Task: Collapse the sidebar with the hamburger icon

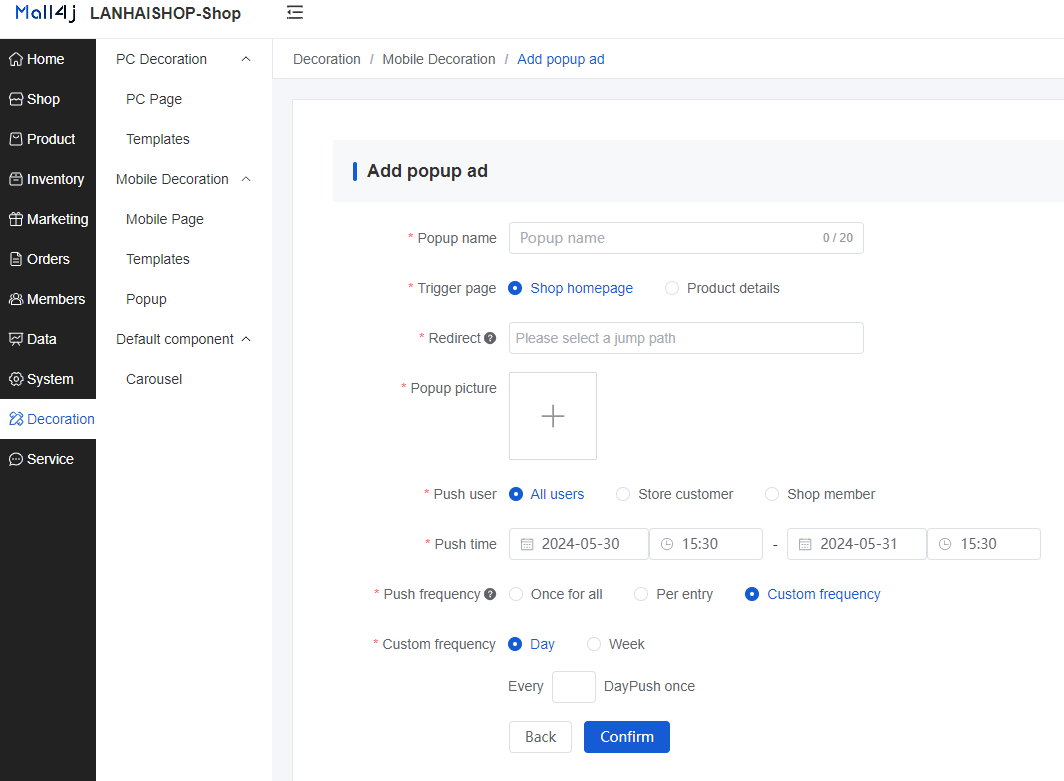Action: coord(294,12)
